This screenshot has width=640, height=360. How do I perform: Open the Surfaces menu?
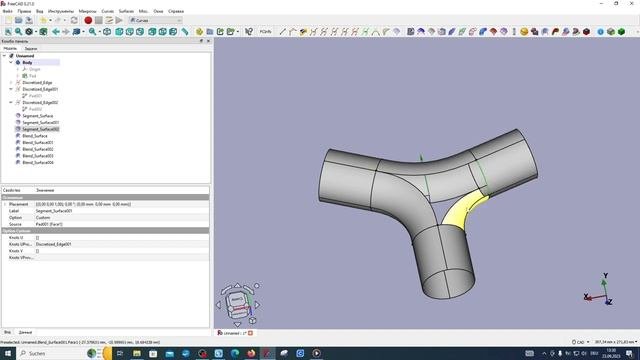[x=126, y=11]
